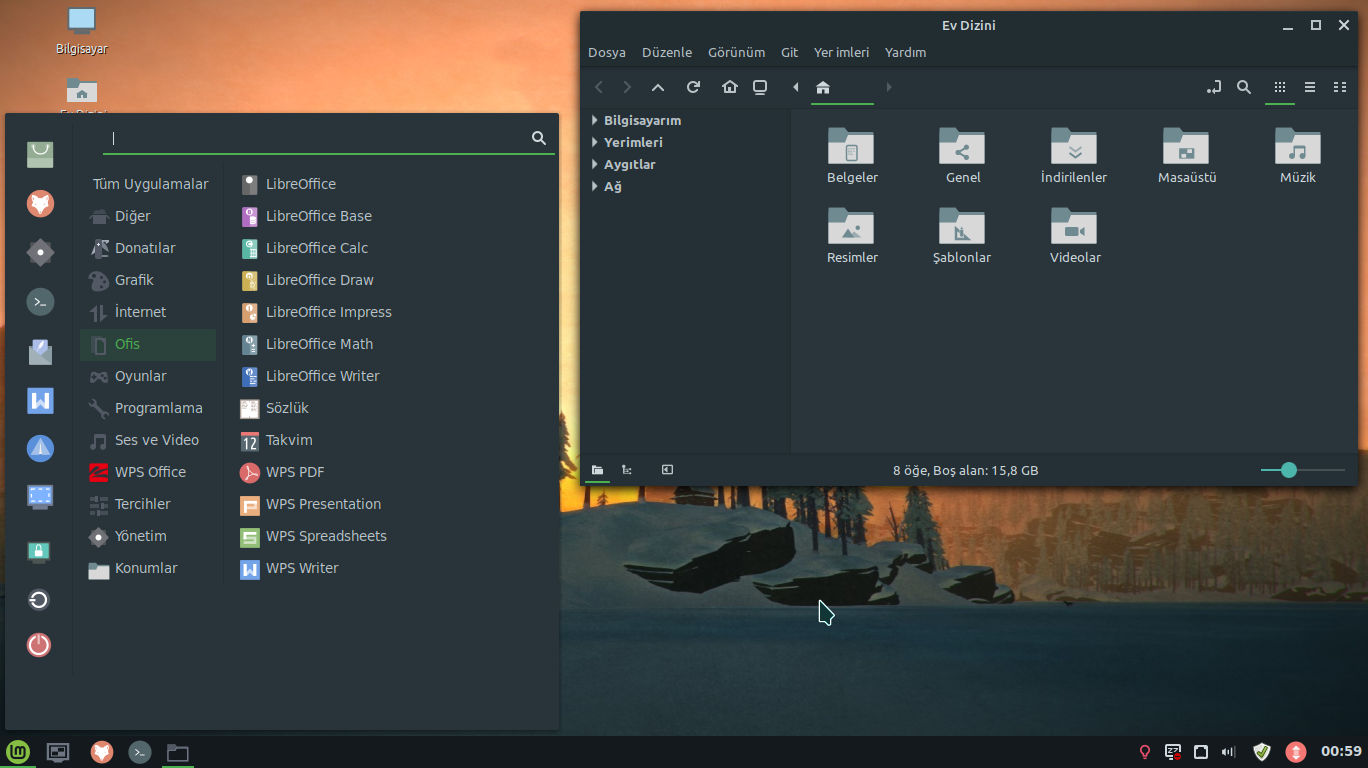Open the Belgeler folder
Viewport: 1368px width, 768px height.
[852, 156]
